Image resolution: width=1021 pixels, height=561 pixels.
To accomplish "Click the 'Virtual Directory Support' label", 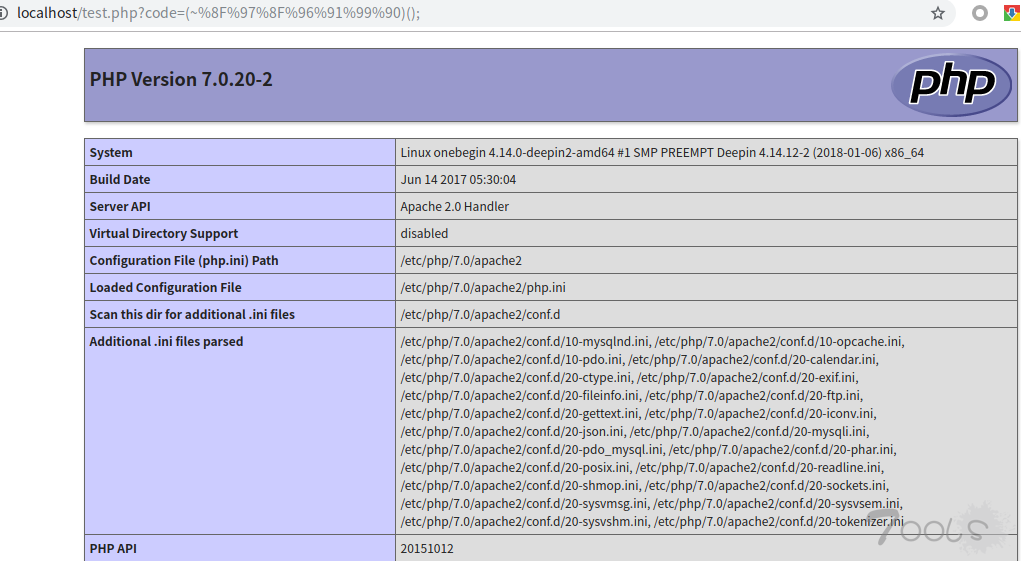I will (x=163, y=234).
